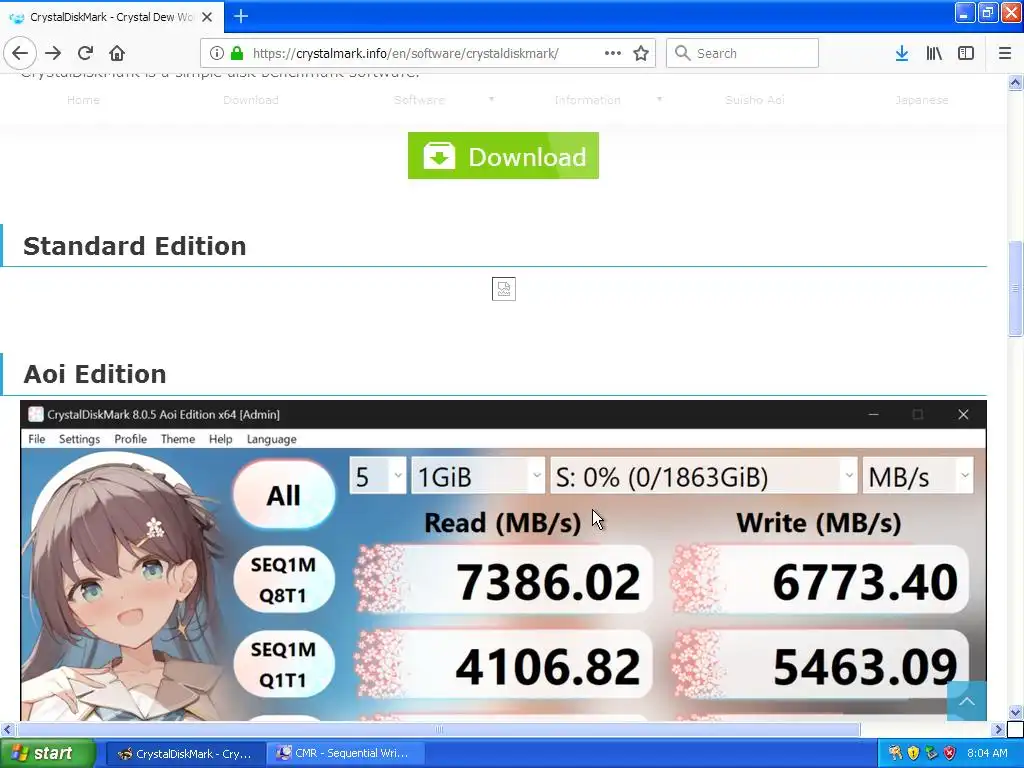
Task: Click the horizontal scrollbar thumb
Action: (x=438, y=729)
